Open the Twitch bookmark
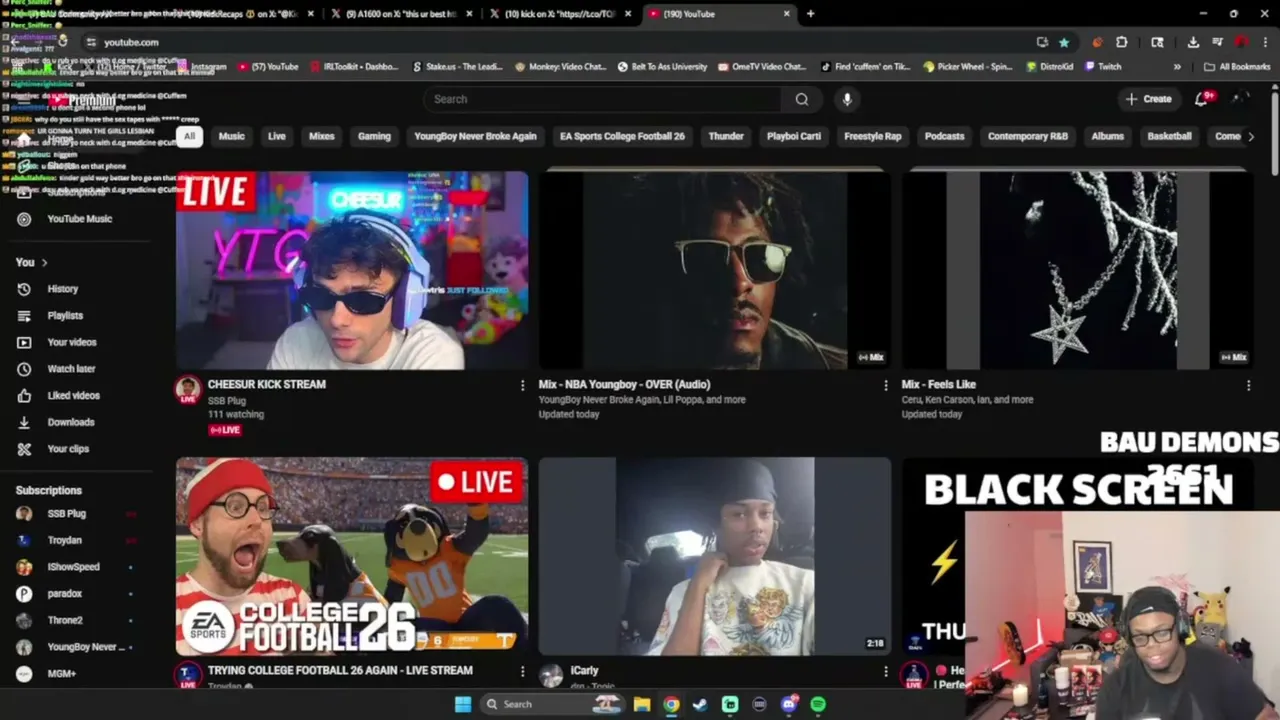This screenshot has height=720, width=1280. [x=1103, y=67]
